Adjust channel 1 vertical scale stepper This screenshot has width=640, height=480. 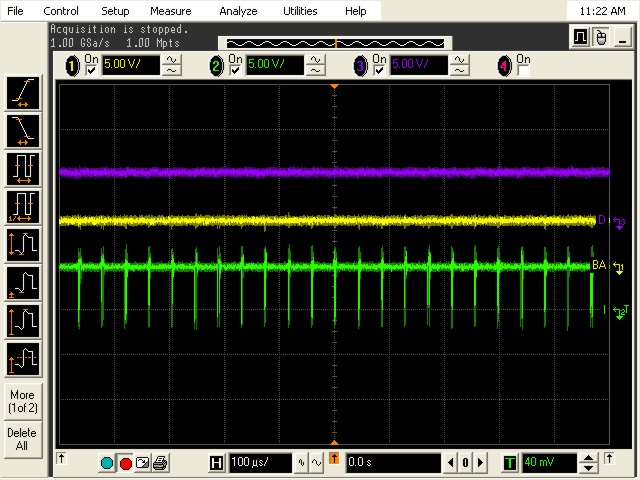click(x=172, y=66)
